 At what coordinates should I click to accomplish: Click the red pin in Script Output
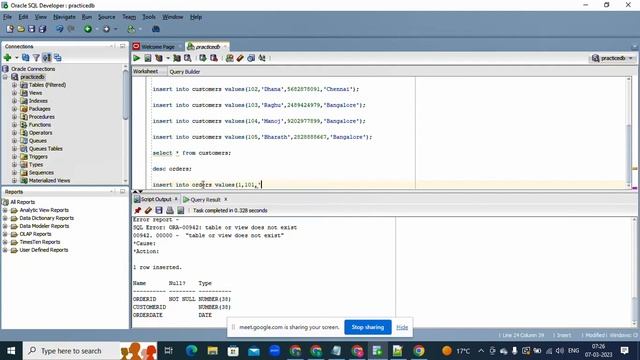pos(138,210)
